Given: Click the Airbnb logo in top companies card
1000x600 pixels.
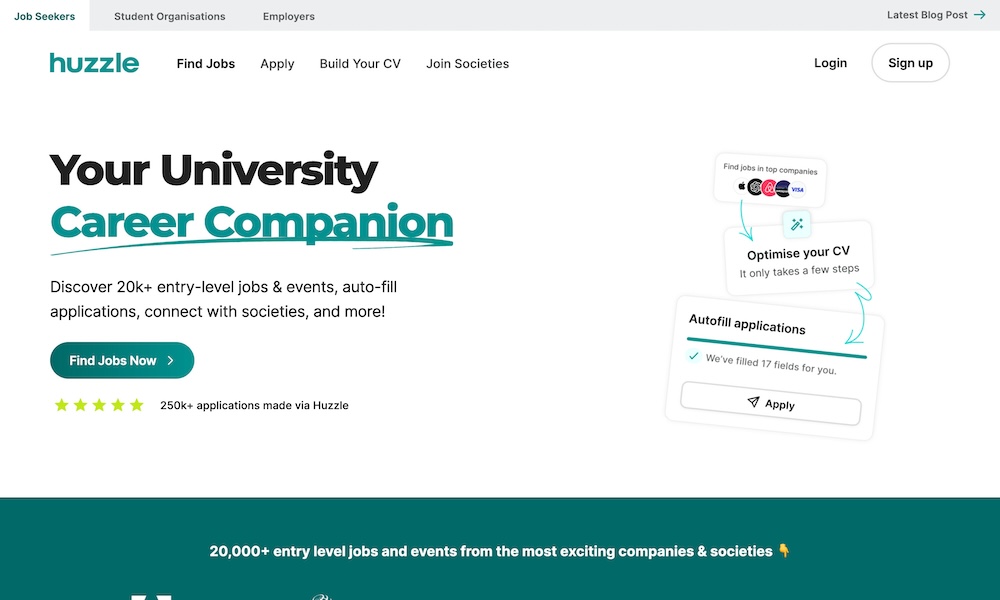Looking at the screenshot, I should 769,188.
